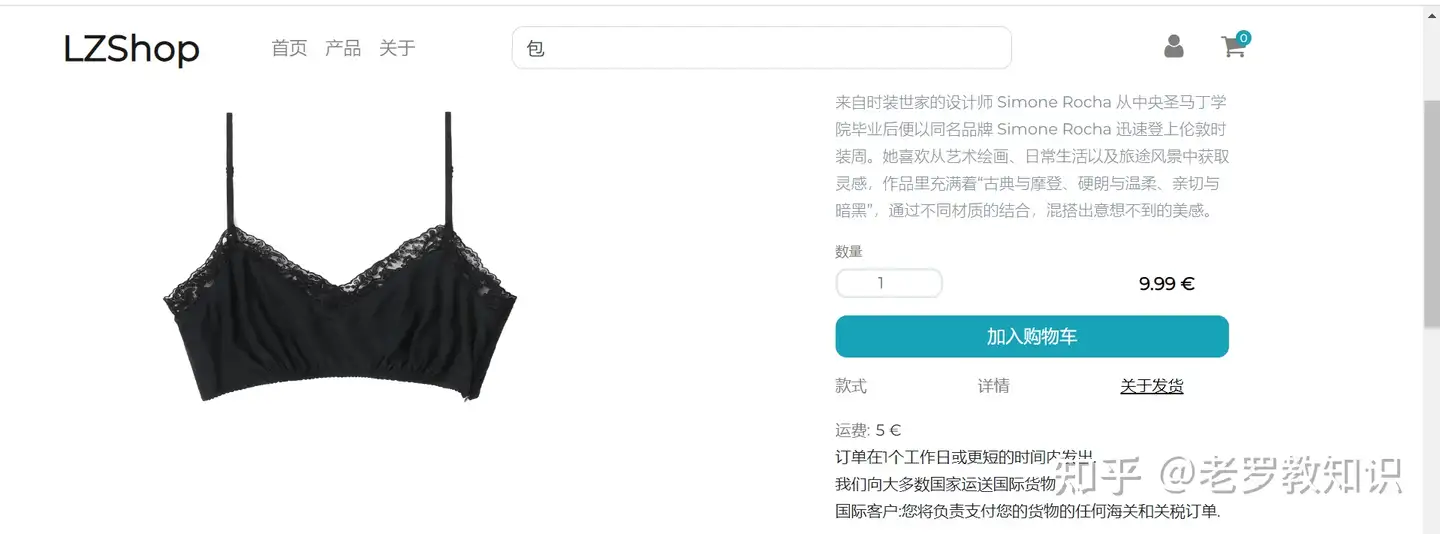The width and height of the screenshot is (1440, 534).
Task: Switch to the 款式 tab
Action: tap(851, 386)
